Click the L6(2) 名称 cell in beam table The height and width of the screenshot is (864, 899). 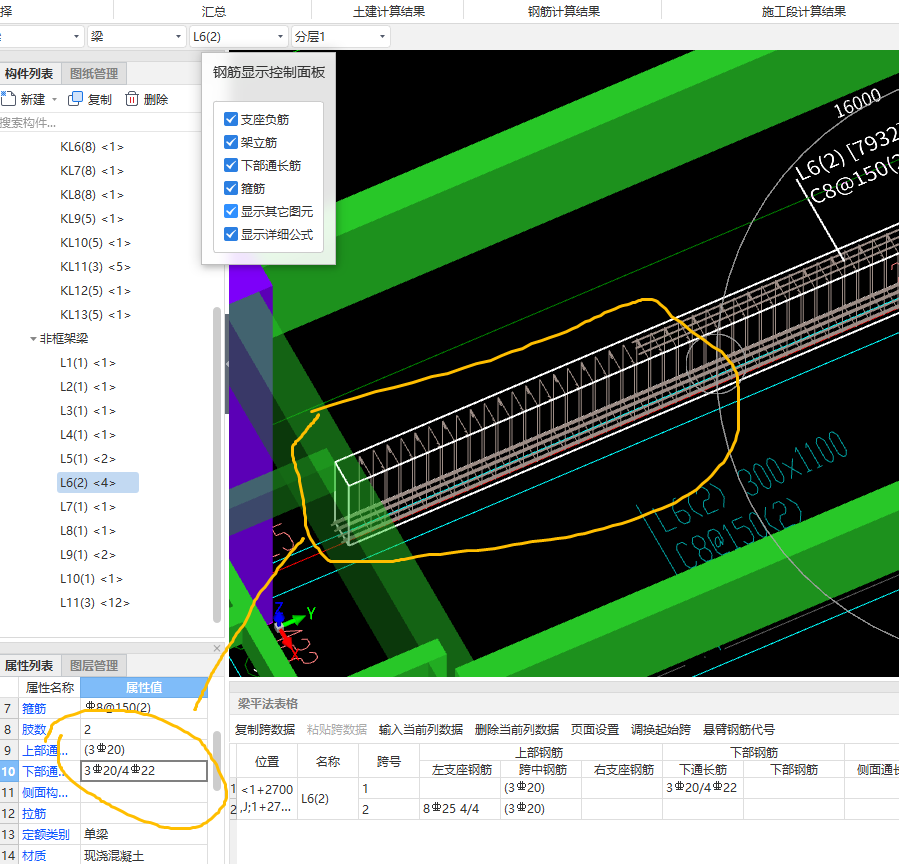point(328,799)
